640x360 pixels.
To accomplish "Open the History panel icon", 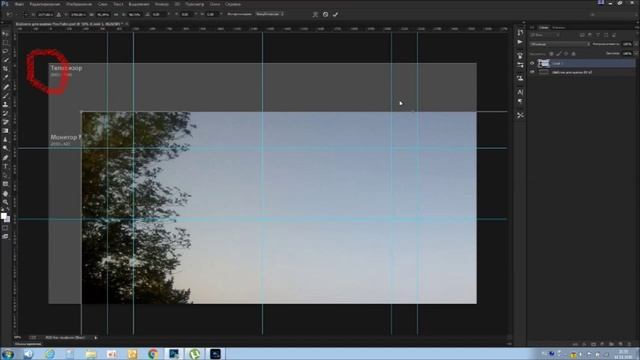I will (520, 33).
